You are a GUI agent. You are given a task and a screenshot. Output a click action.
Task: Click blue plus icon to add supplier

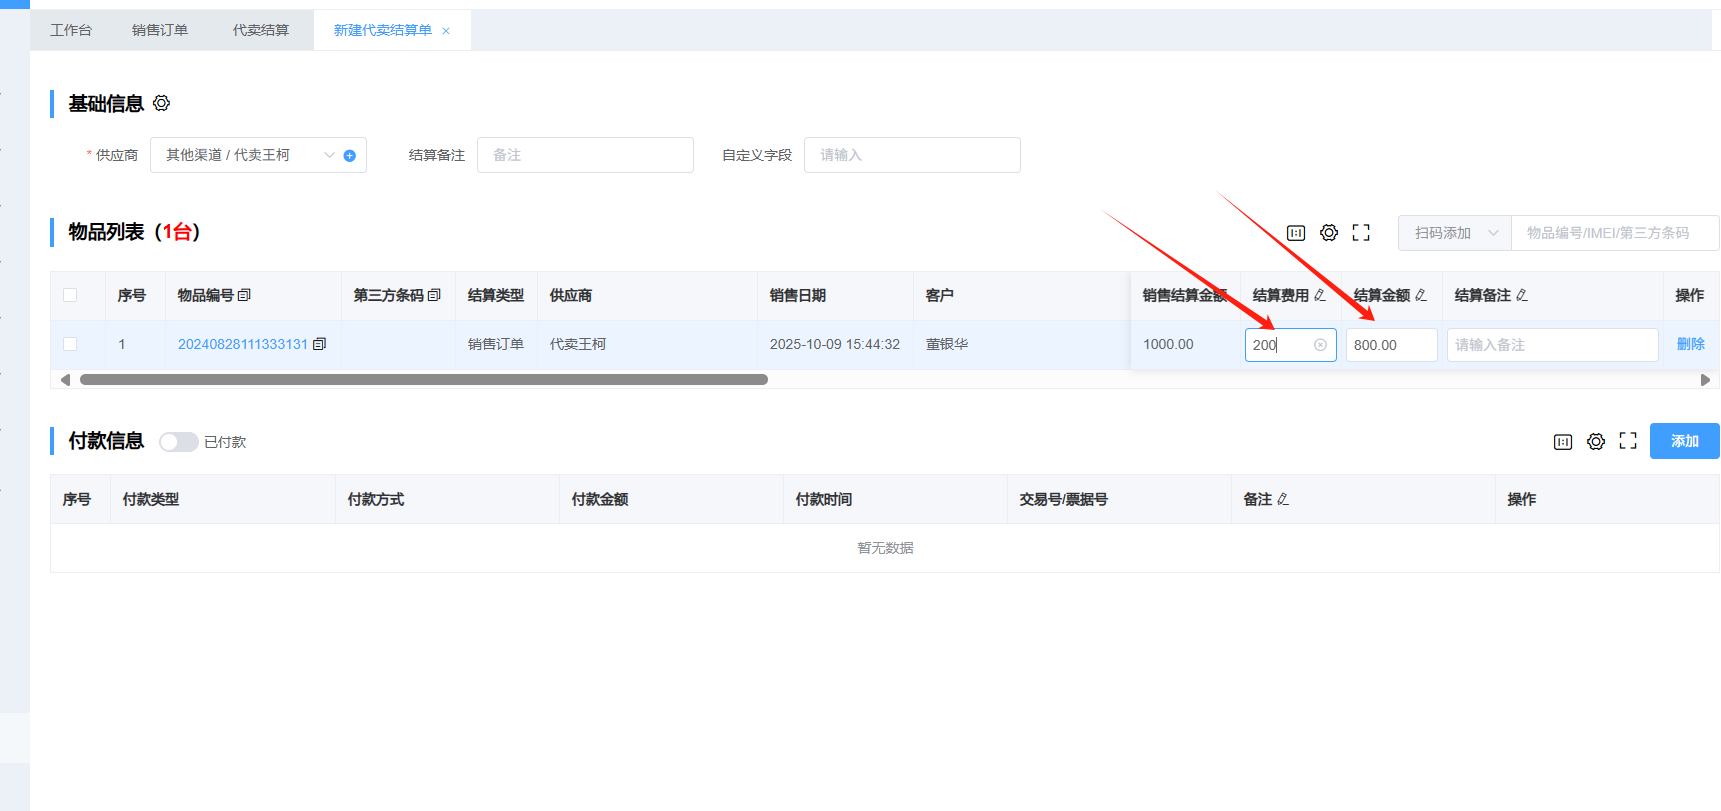(x=350, y=155)
